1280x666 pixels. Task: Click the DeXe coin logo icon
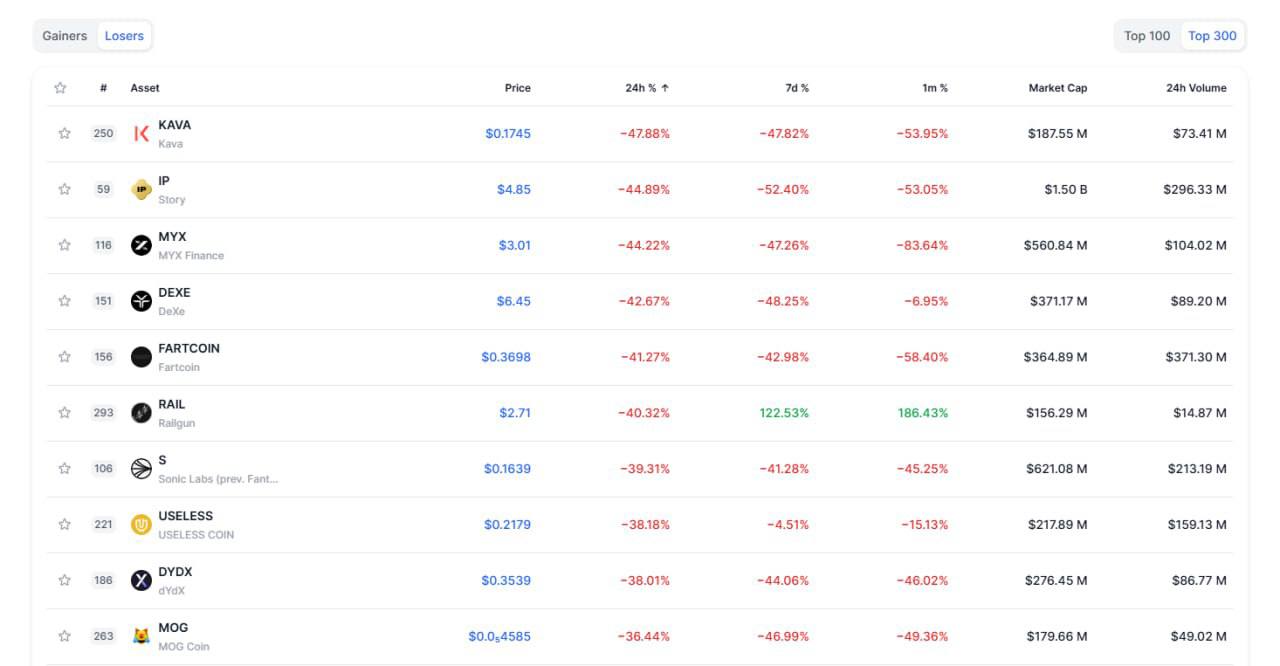coord(141,301)
